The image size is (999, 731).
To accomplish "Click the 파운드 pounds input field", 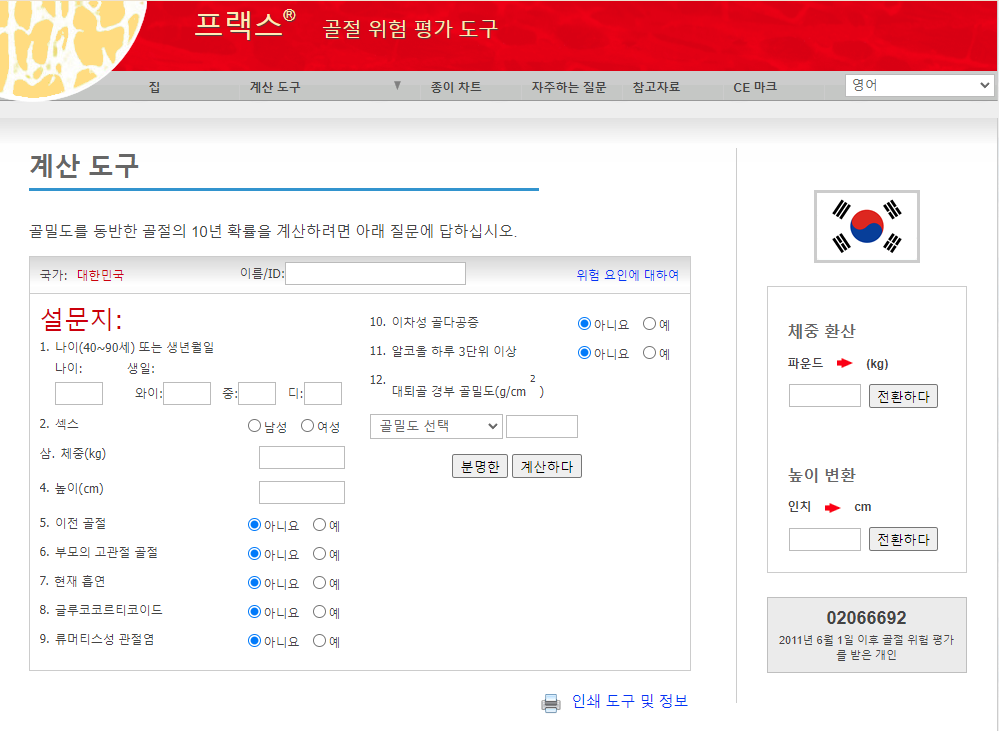I will pos(825,396).
